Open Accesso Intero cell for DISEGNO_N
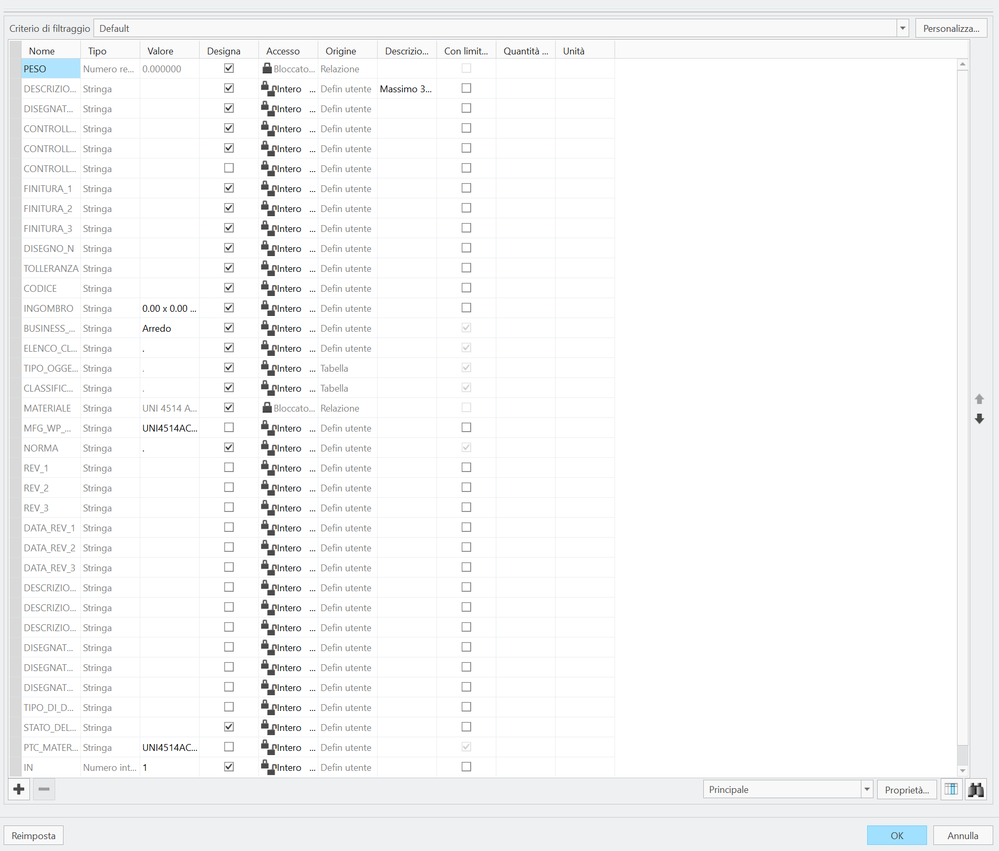The width and height of the screenshot is (999, 851). 288,248
